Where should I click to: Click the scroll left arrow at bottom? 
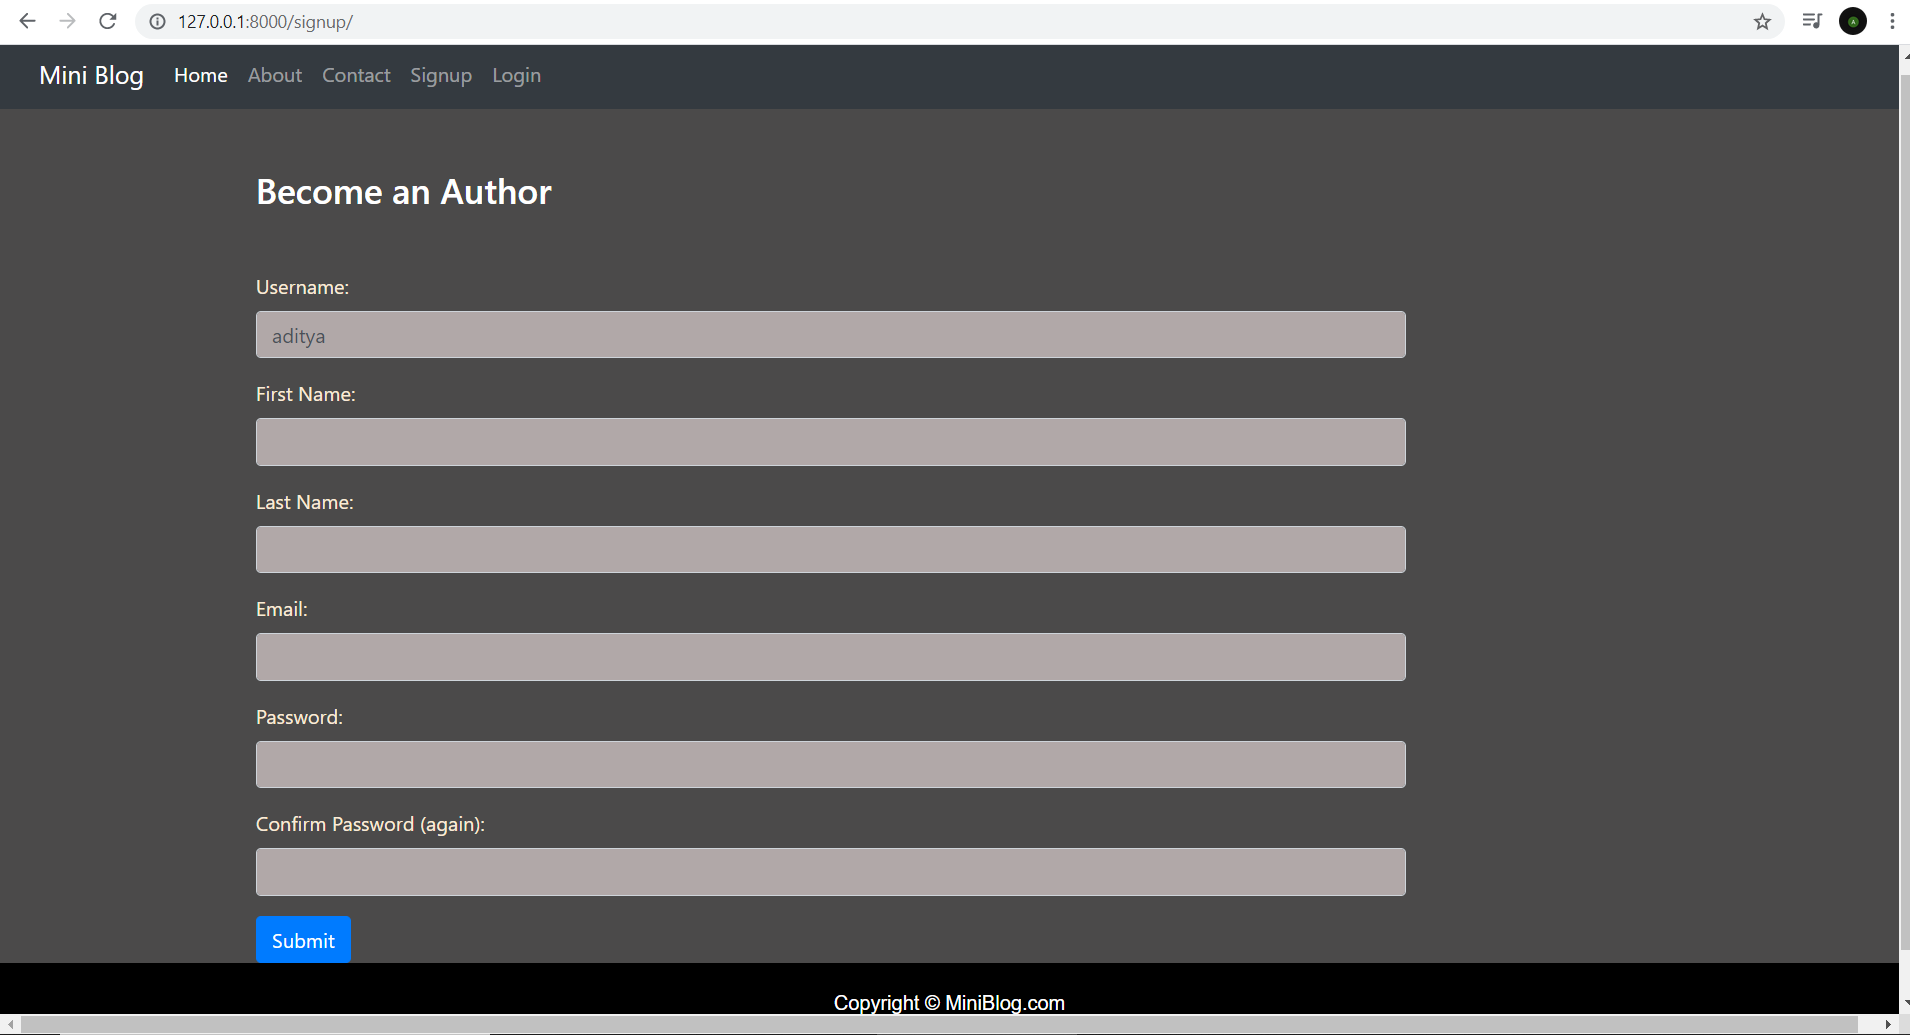[9, 1025]
